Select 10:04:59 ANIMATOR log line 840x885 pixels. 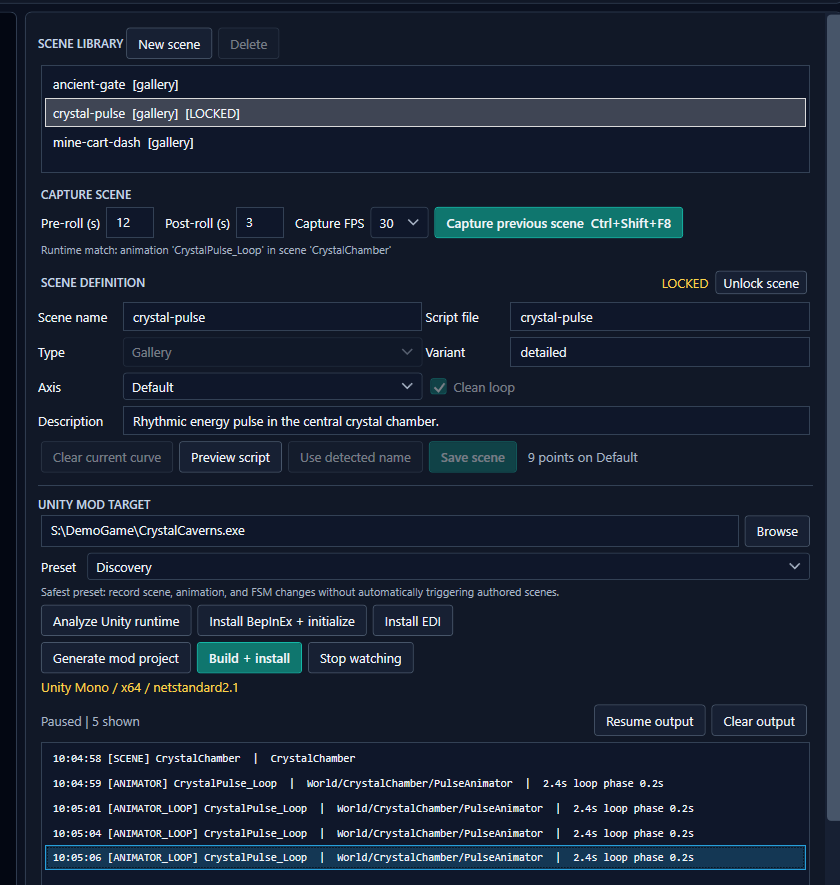(x=425, y=783)
